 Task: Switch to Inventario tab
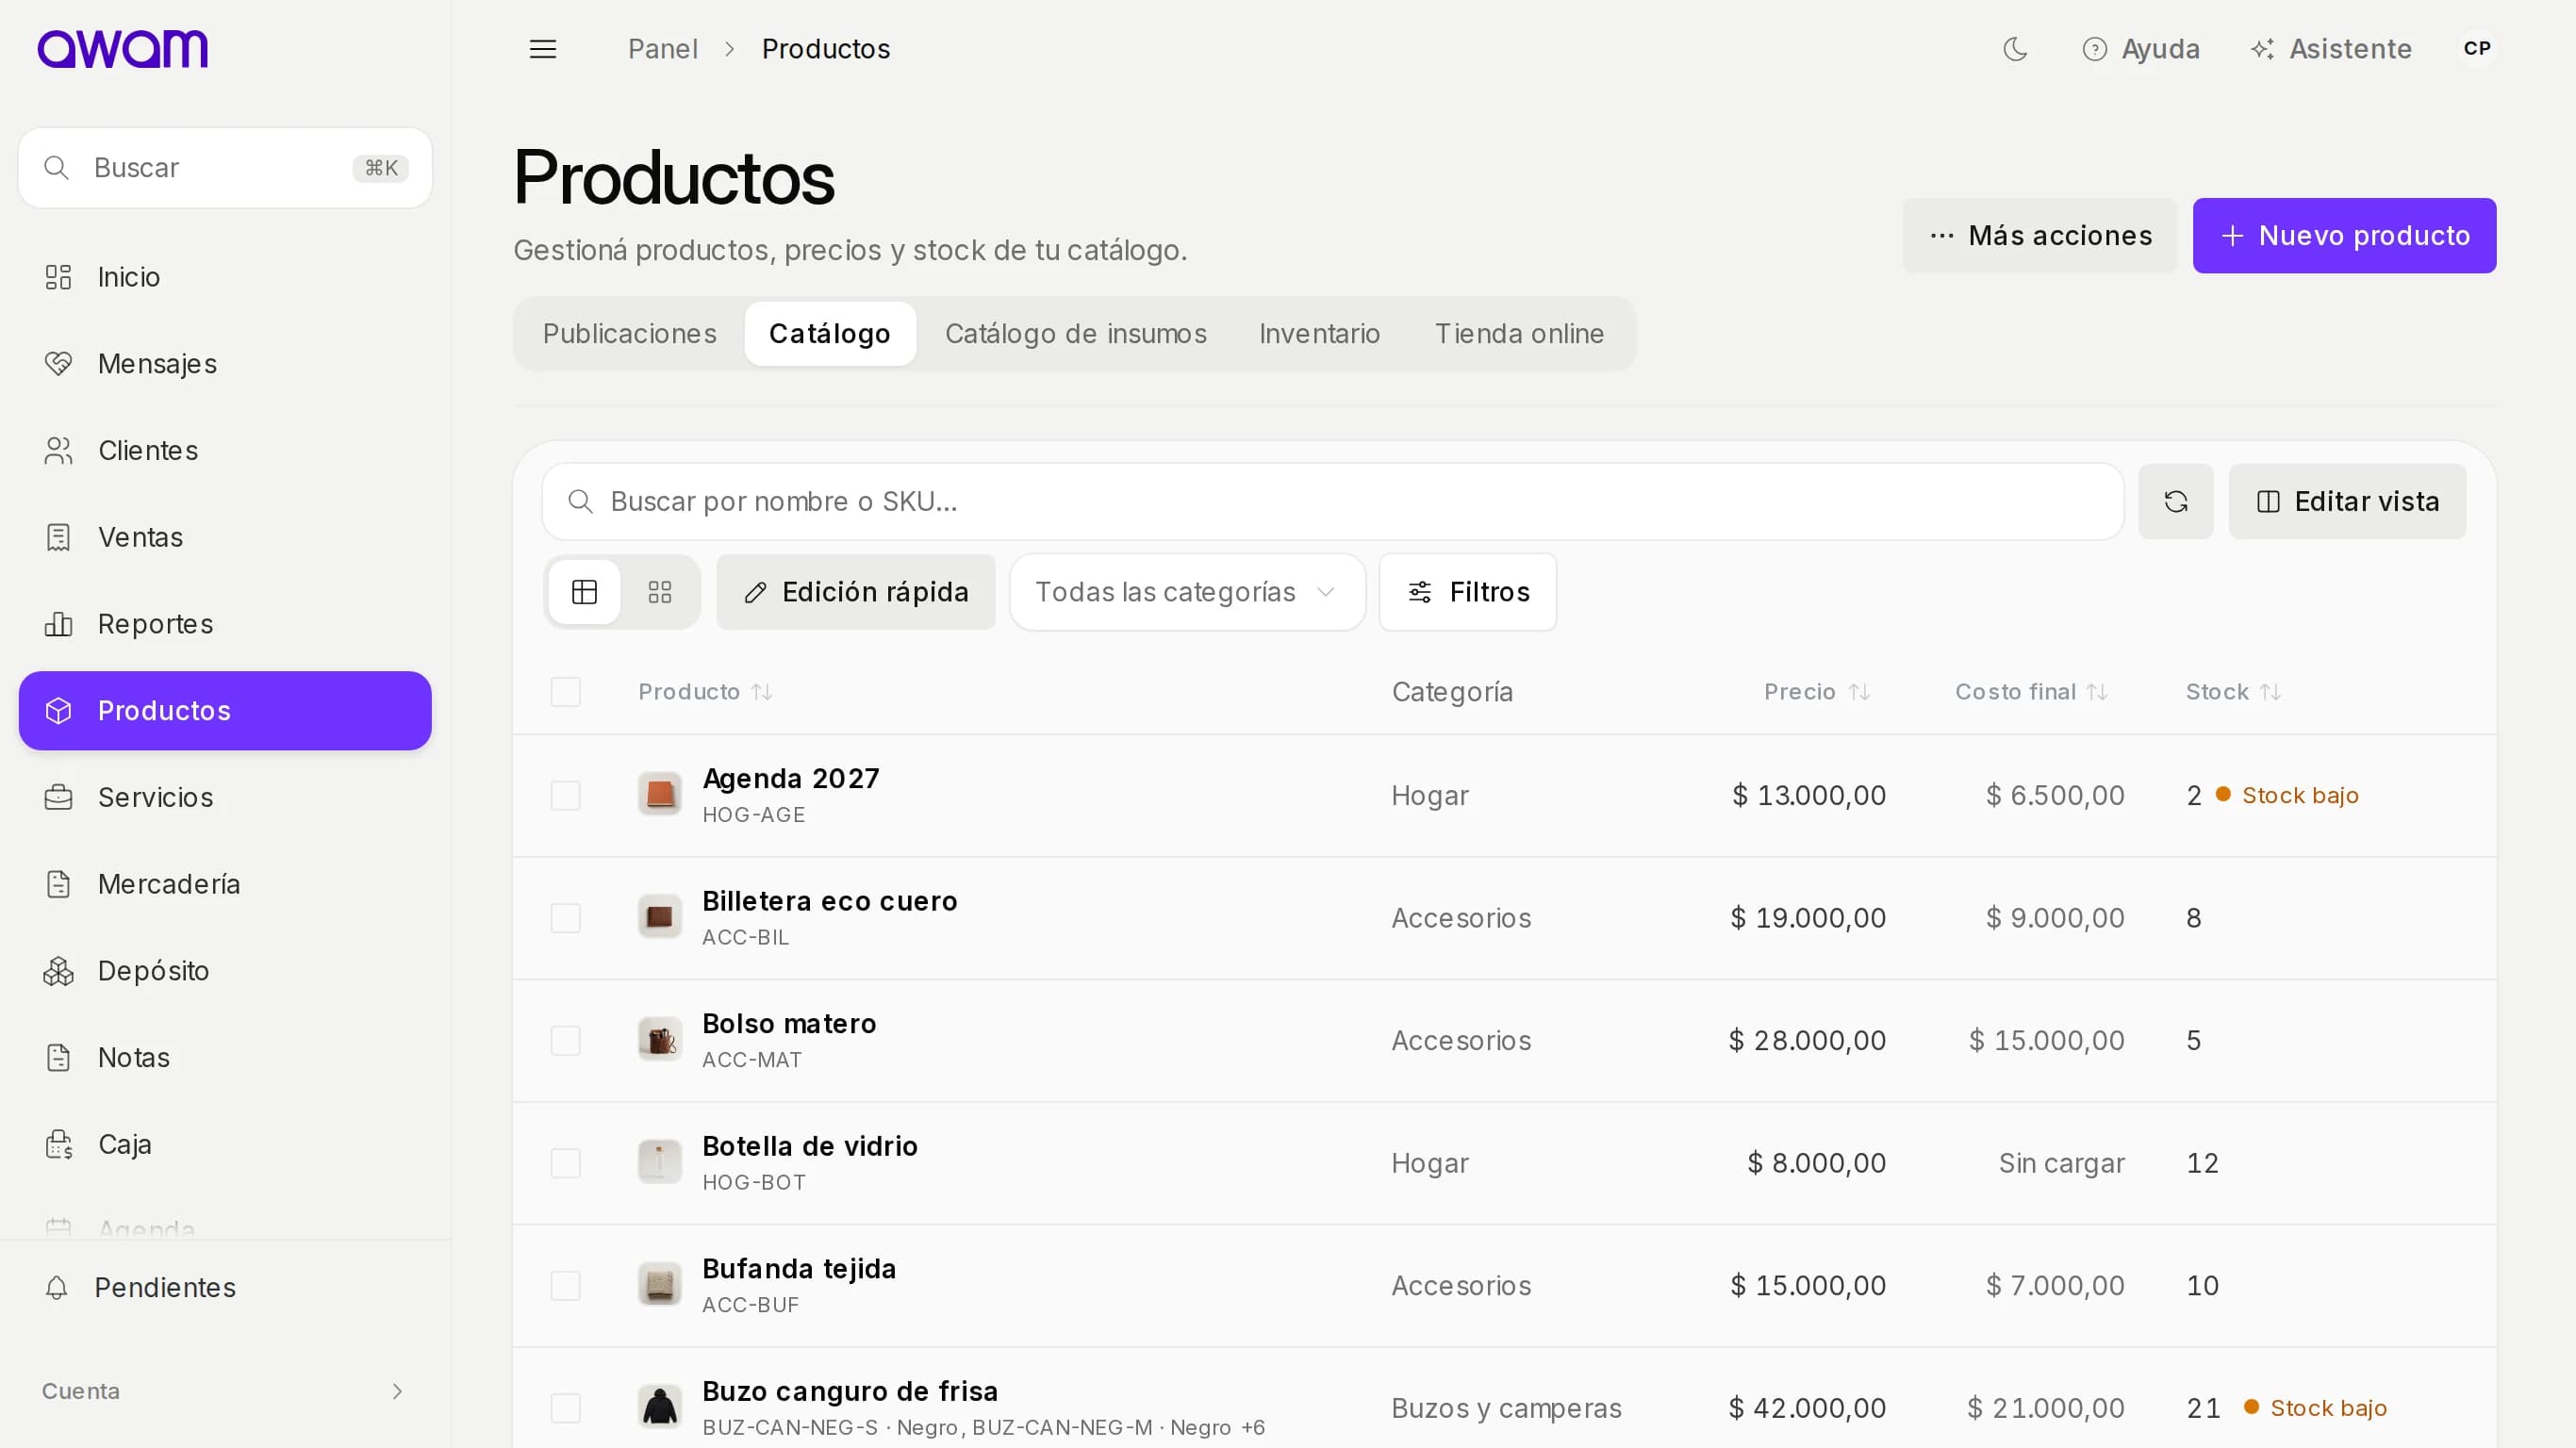click(1319, 334)
